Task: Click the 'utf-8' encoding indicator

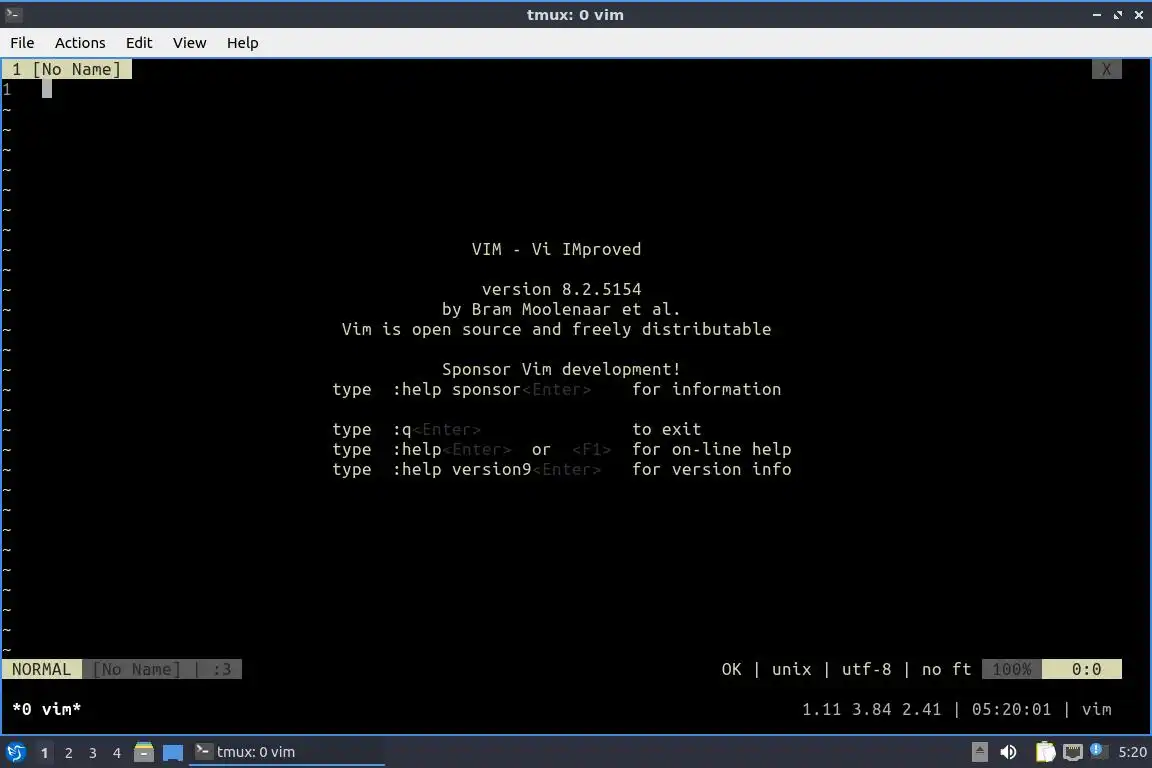Action: pos(866,669)
